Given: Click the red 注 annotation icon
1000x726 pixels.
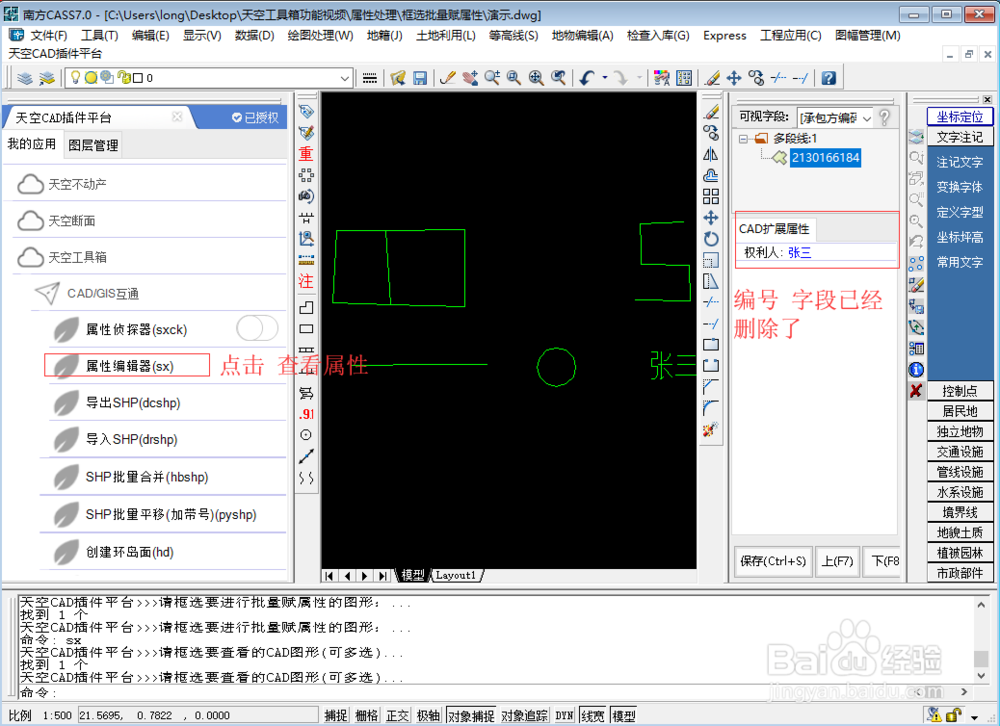Looking at the screenshot, I should click(306, 281).
